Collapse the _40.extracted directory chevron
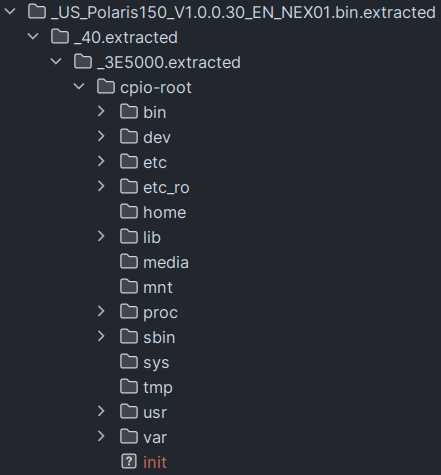Image resolution: width=441 pixels, height=475 pixels. click(x=33, y=37)
